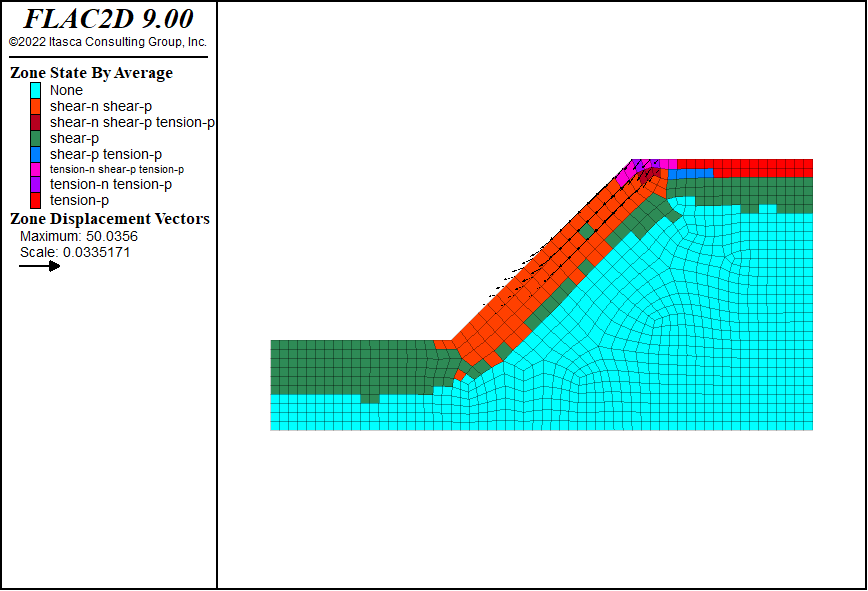
Task: Click the 'shear-n shear-p' legend label
Action: (x=101, y=106)
